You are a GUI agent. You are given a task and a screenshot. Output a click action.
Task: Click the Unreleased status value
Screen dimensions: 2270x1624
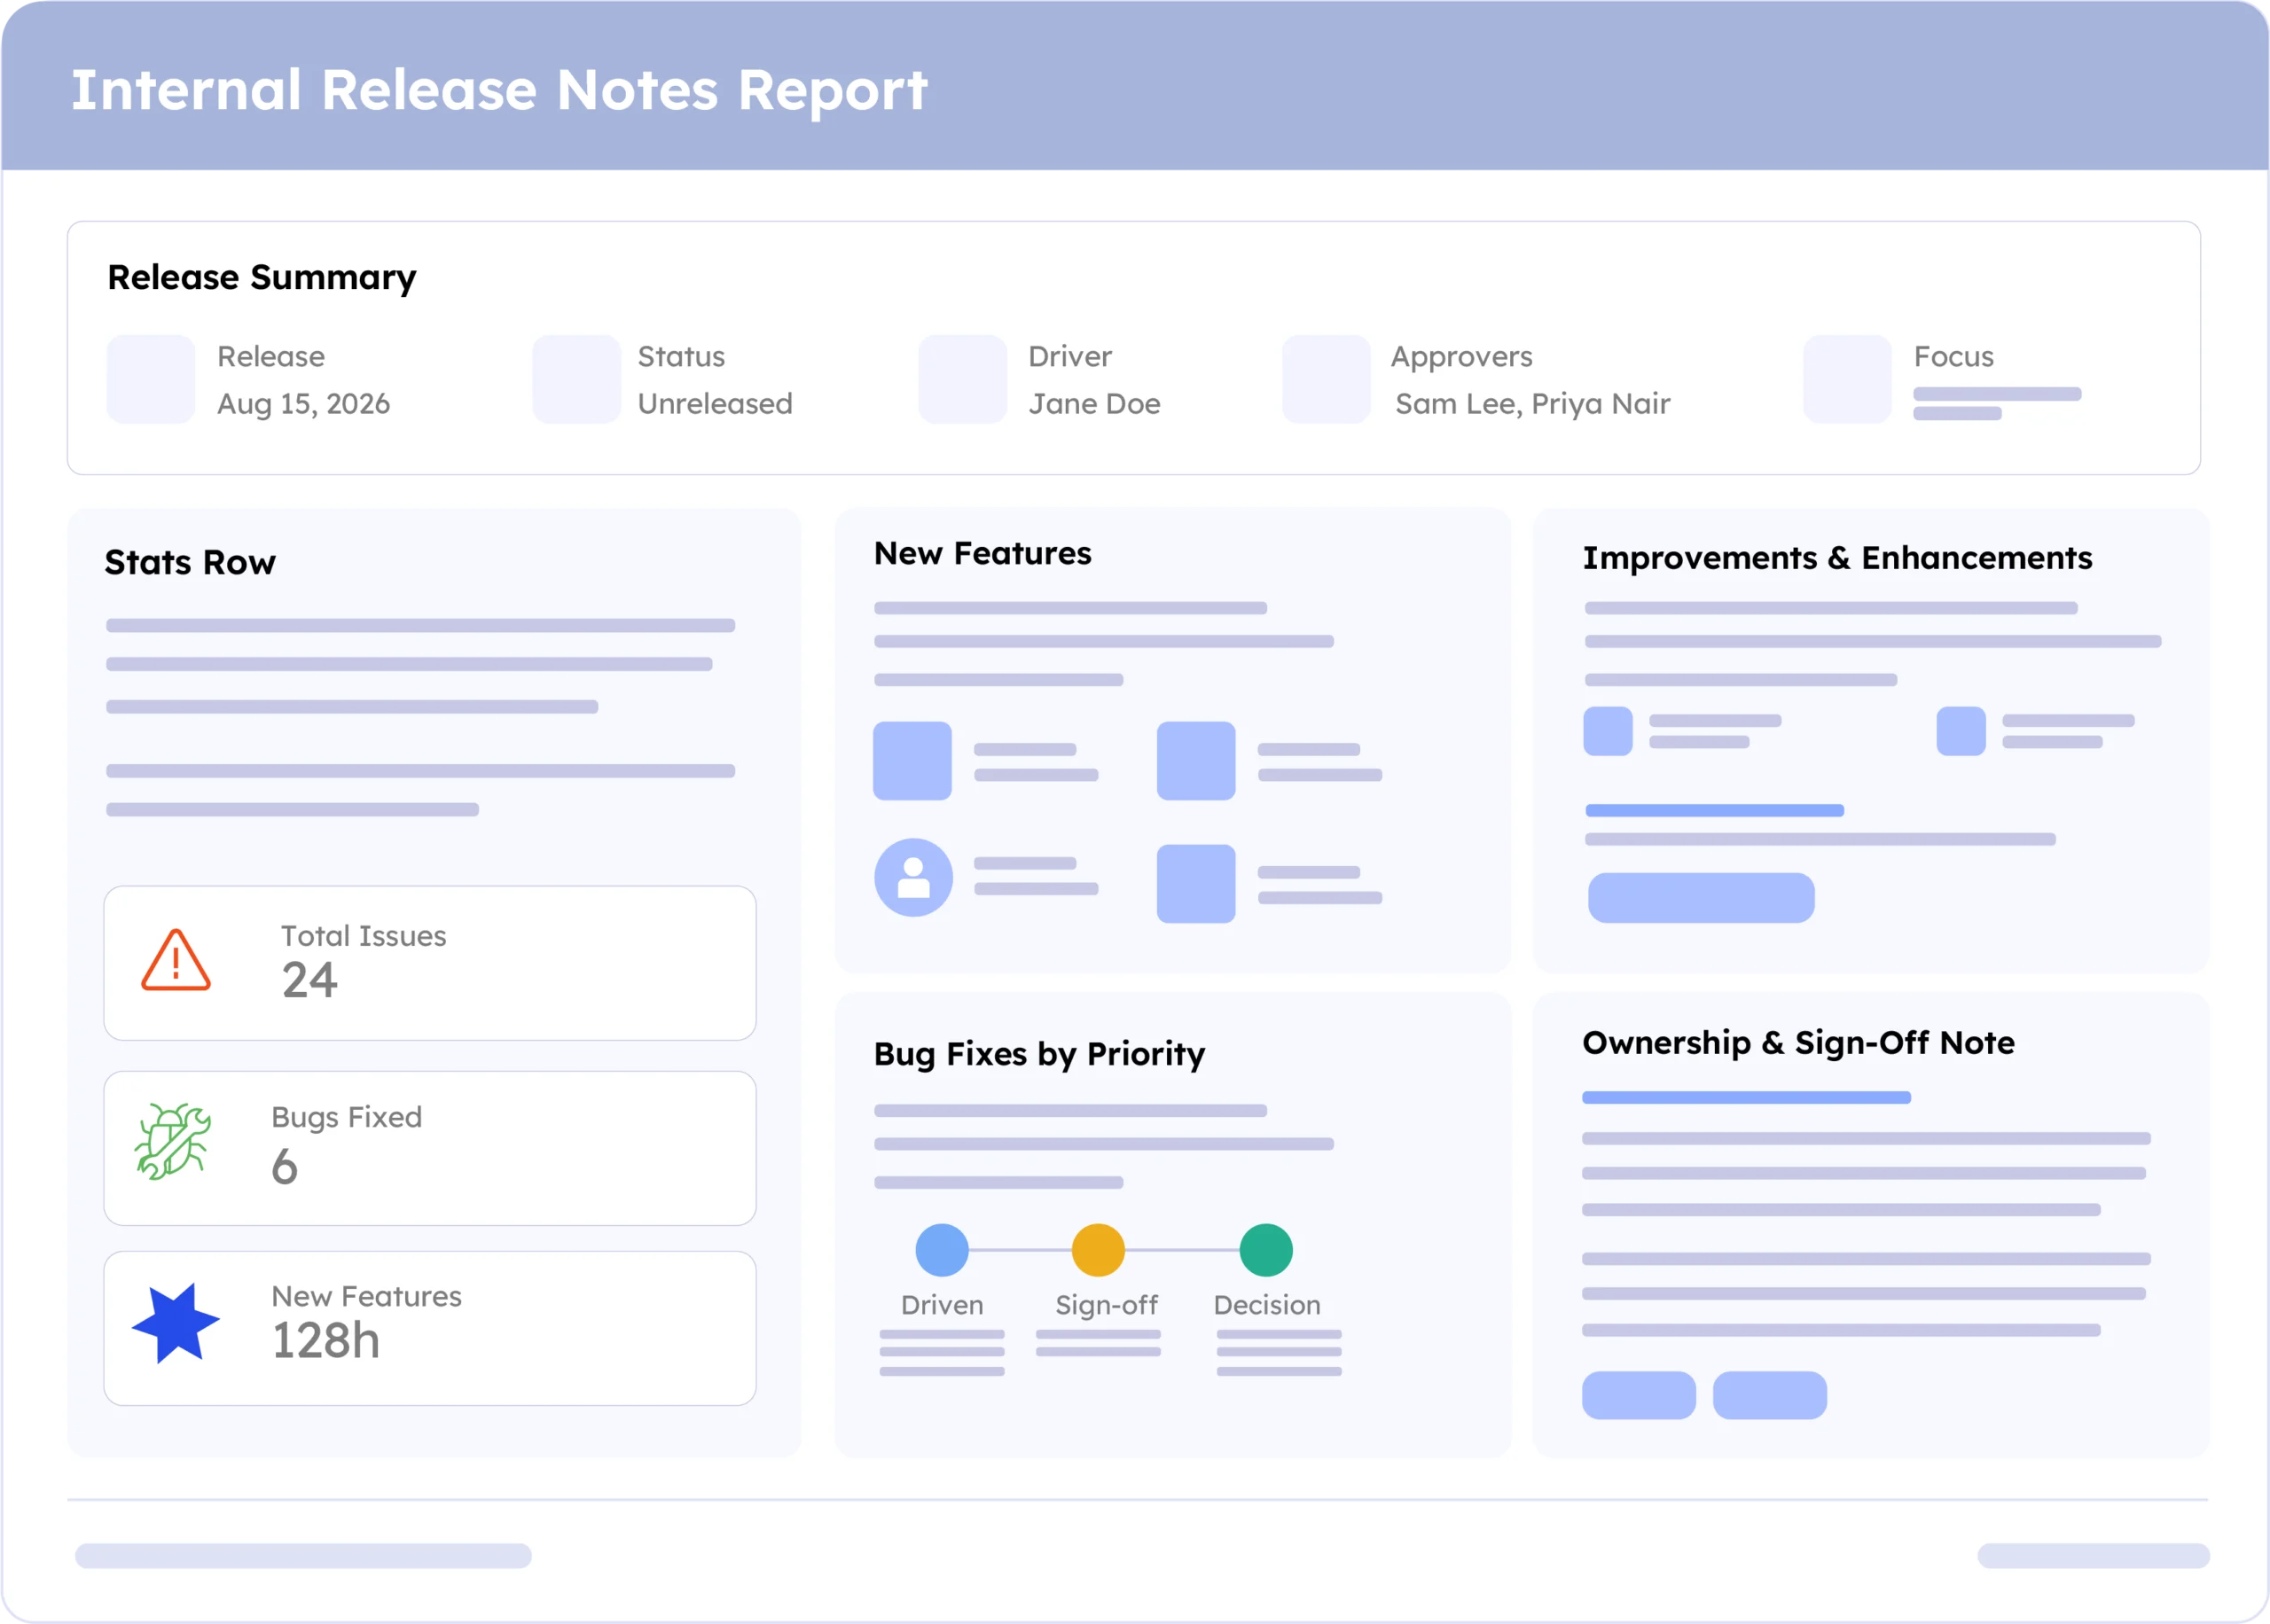coord(715,404)
